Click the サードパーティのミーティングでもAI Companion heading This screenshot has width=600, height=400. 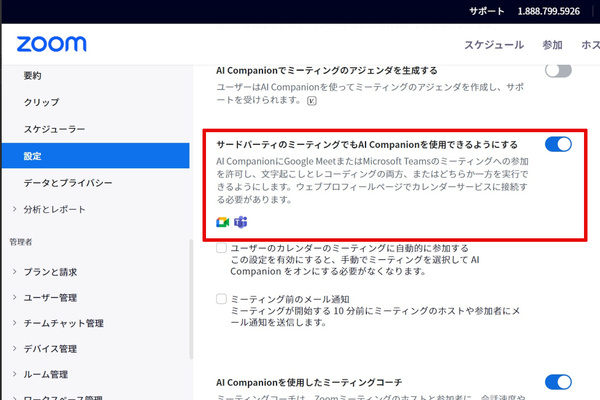click(x=367, y=145)
